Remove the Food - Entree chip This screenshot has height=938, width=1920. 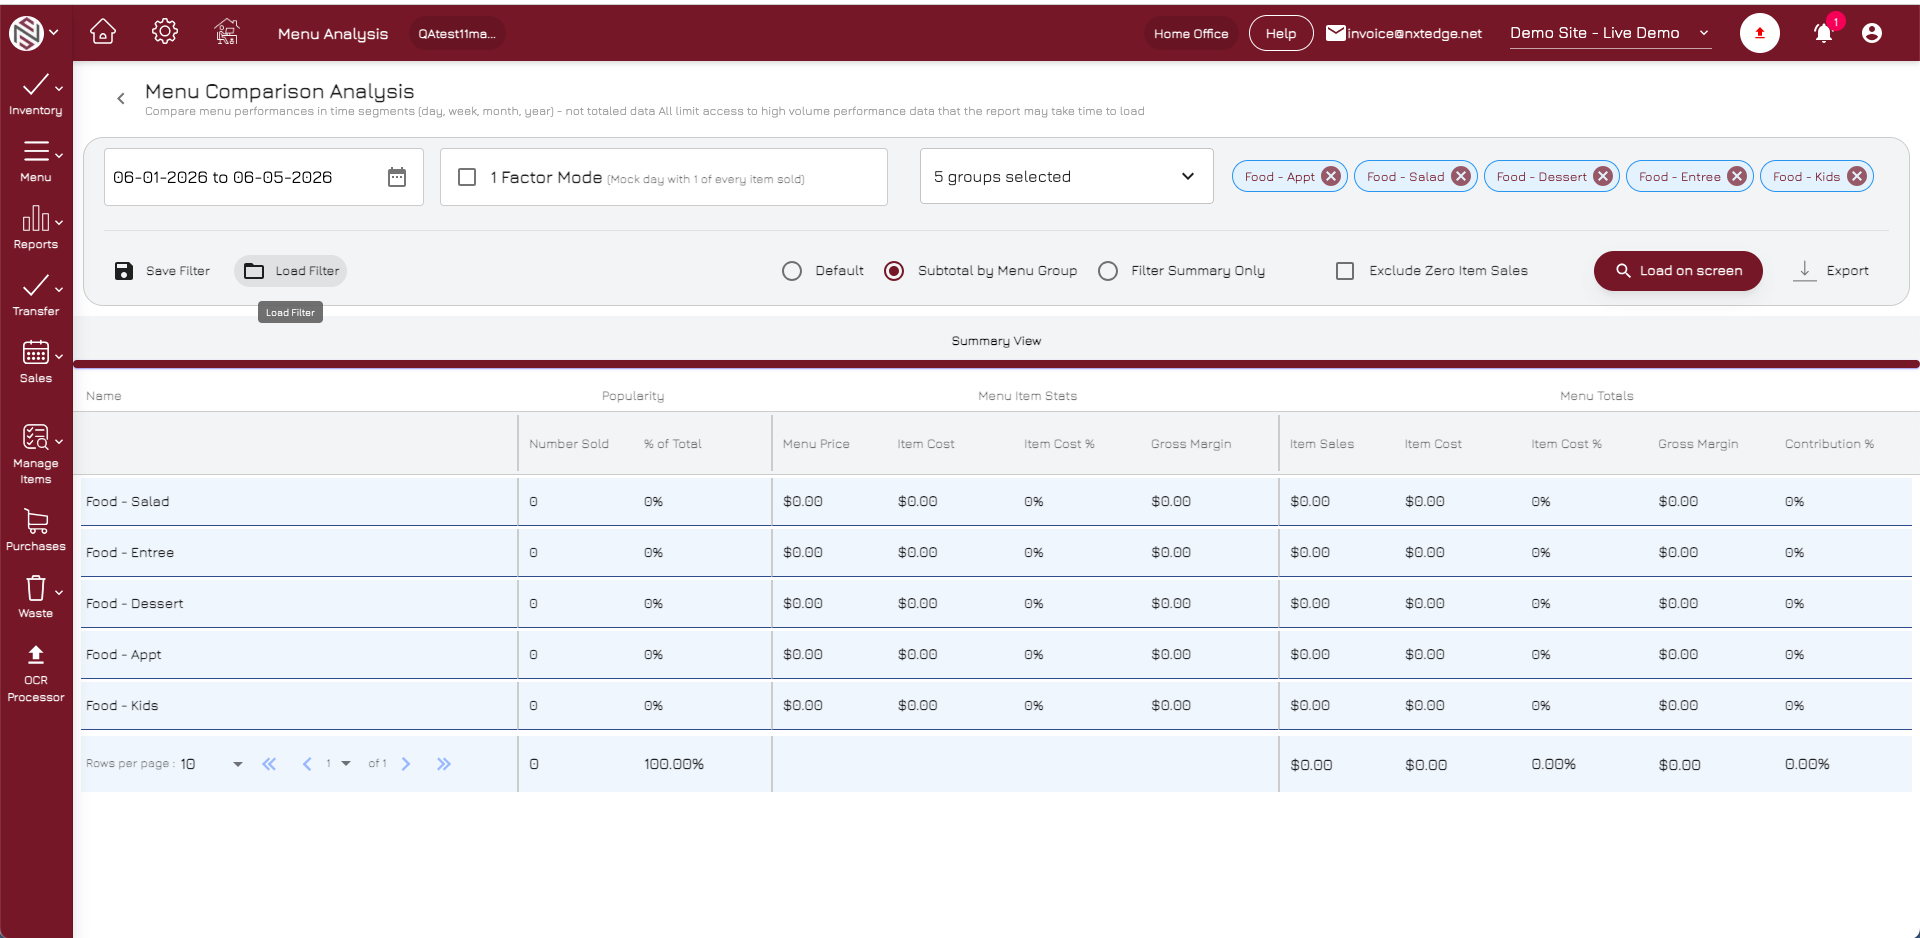[1736, 176]
